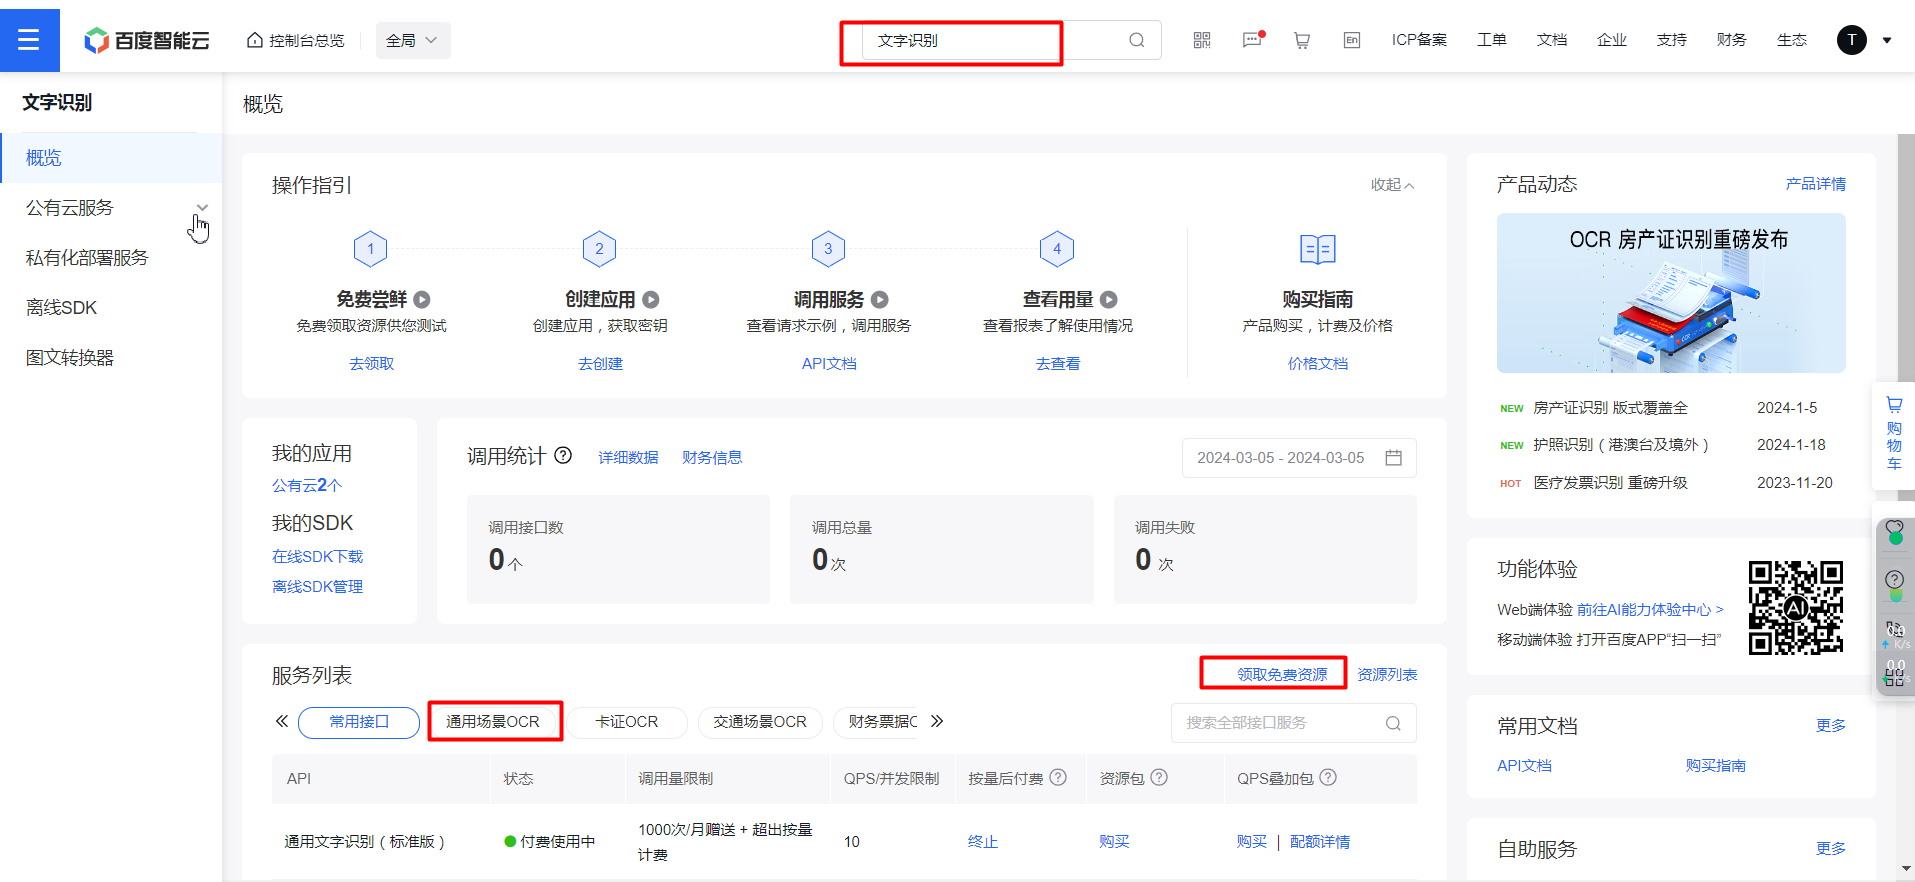Open 详细数据 link

click(628, 458)
